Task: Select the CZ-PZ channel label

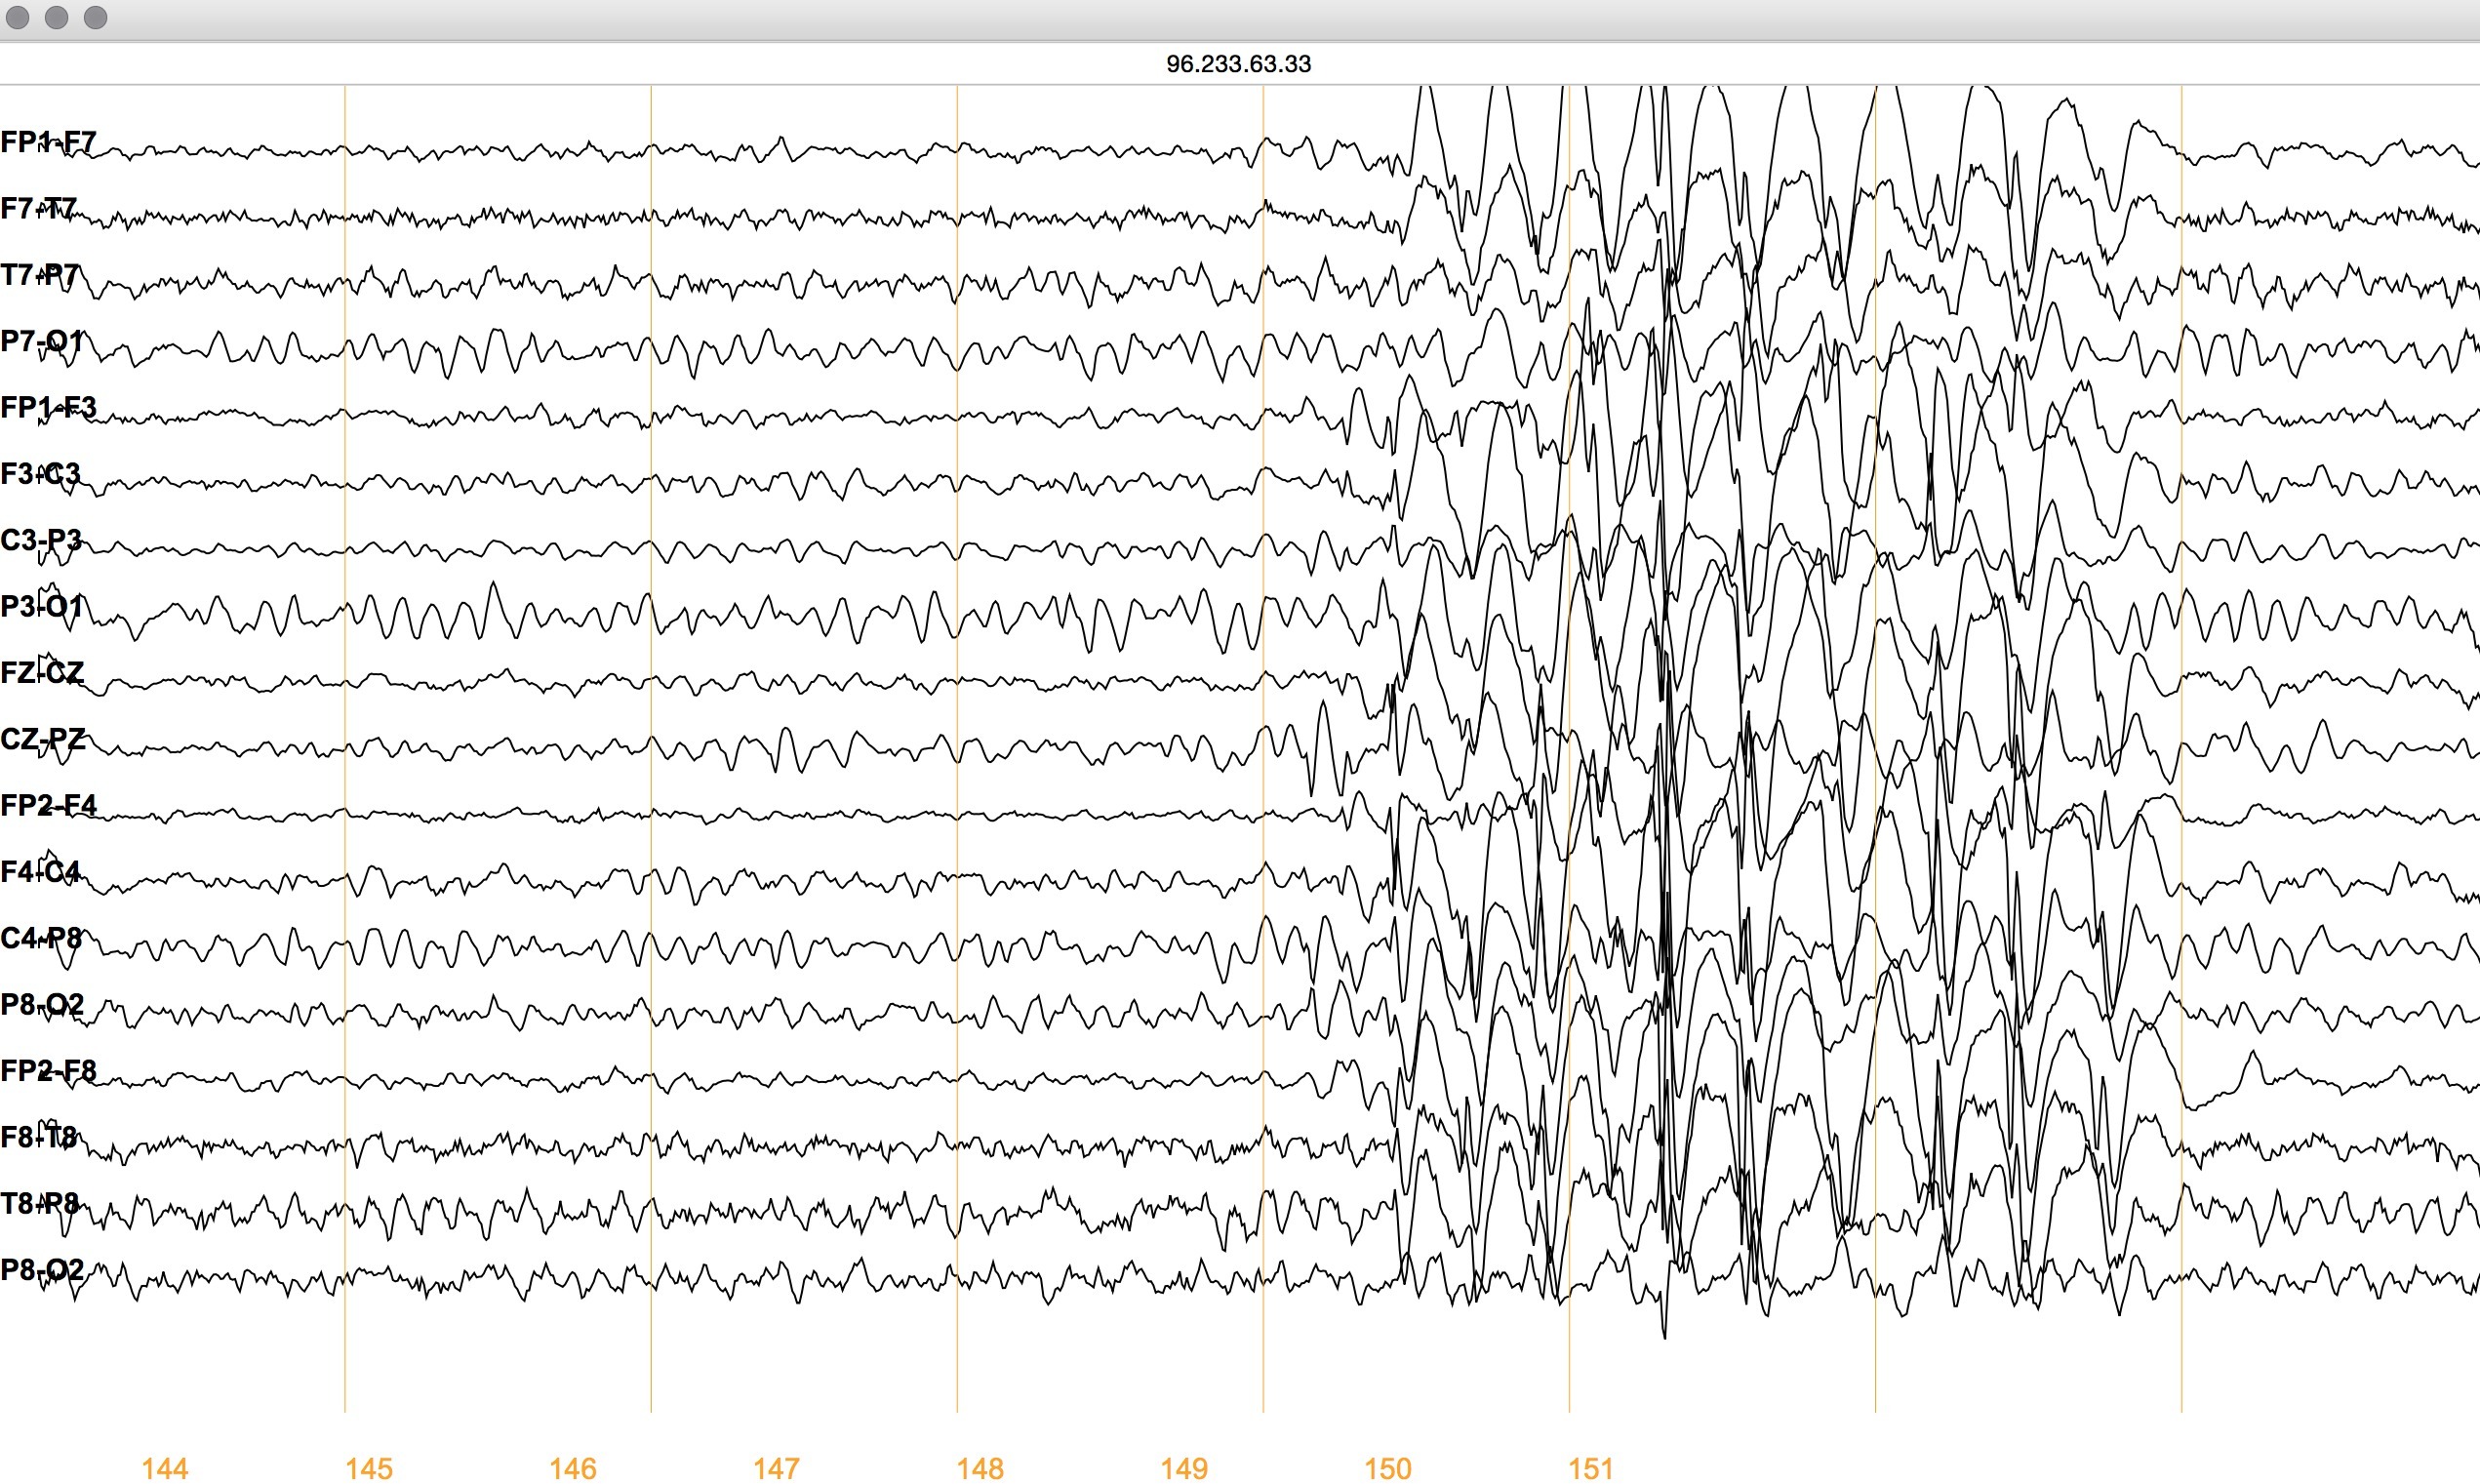Action: (43, 739)
